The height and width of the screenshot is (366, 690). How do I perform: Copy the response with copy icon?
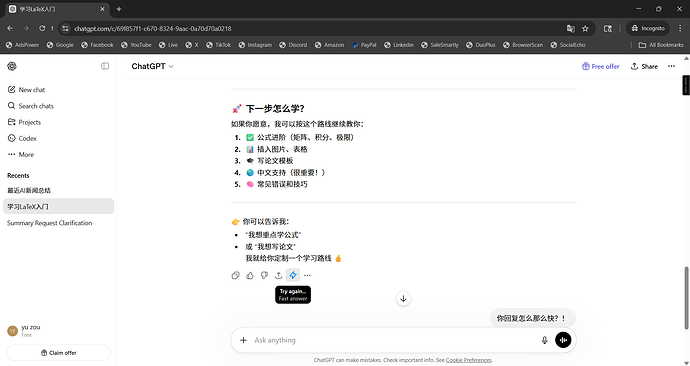tap(235, 275)
